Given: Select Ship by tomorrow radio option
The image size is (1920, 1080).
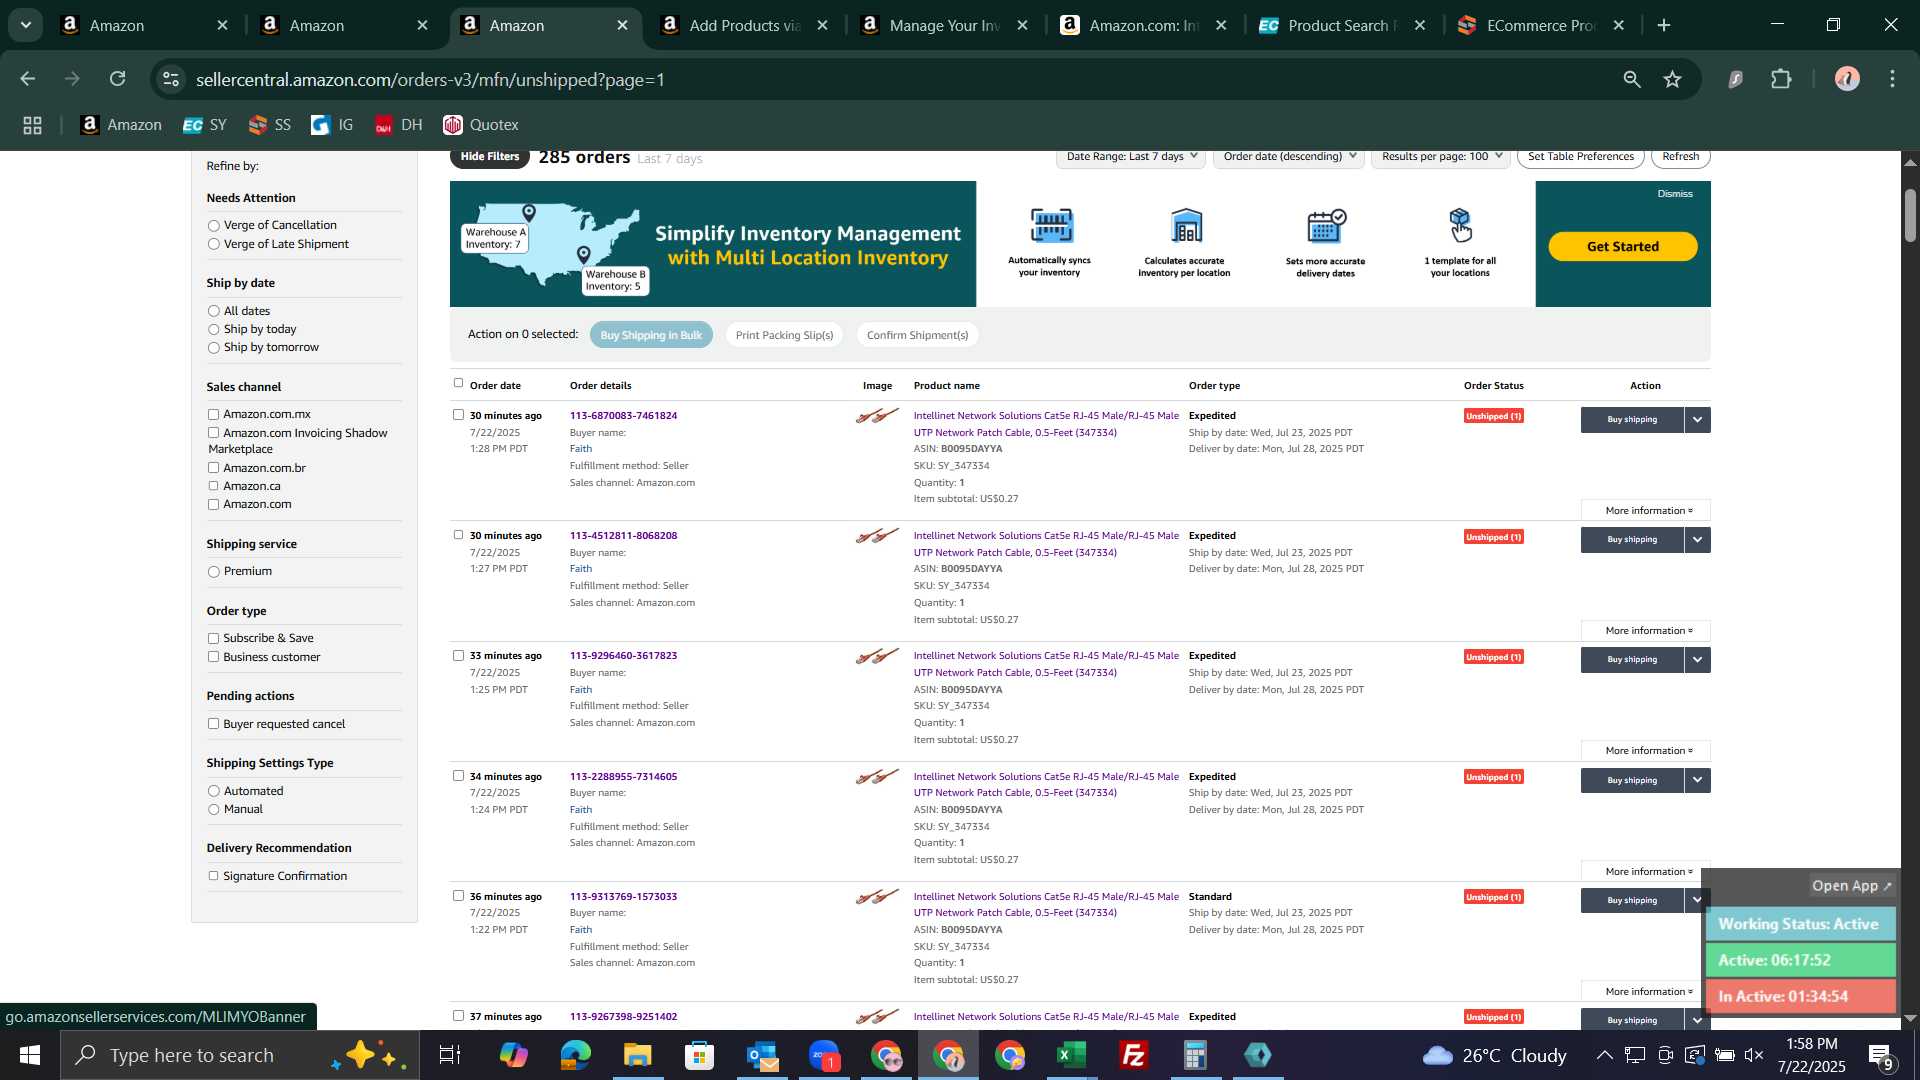Looking at the screenshot, I should (213, 348).
